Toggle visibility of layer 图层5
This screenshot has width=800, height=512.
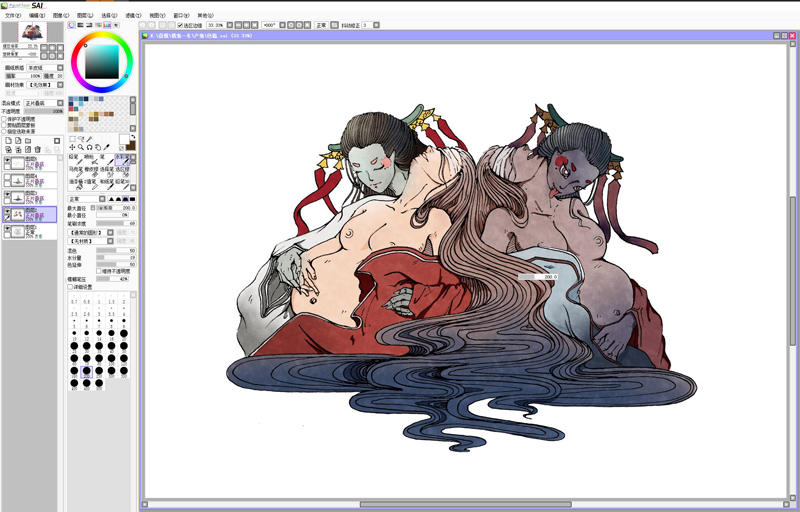tap(7, 160)
